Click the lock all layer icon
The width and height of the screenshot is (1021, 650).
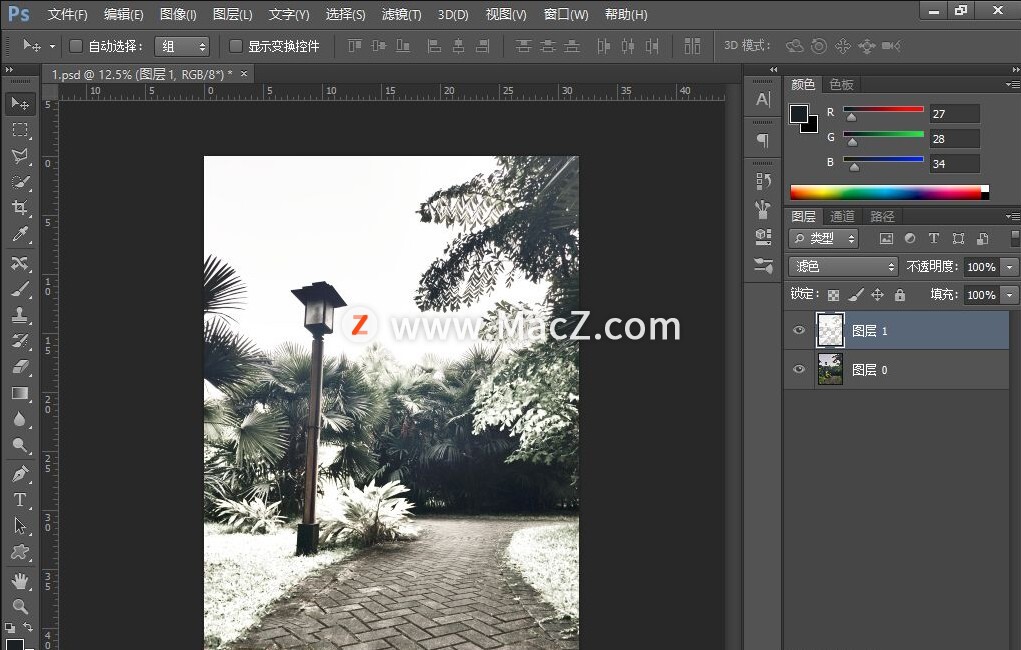(x=900, y=295)
